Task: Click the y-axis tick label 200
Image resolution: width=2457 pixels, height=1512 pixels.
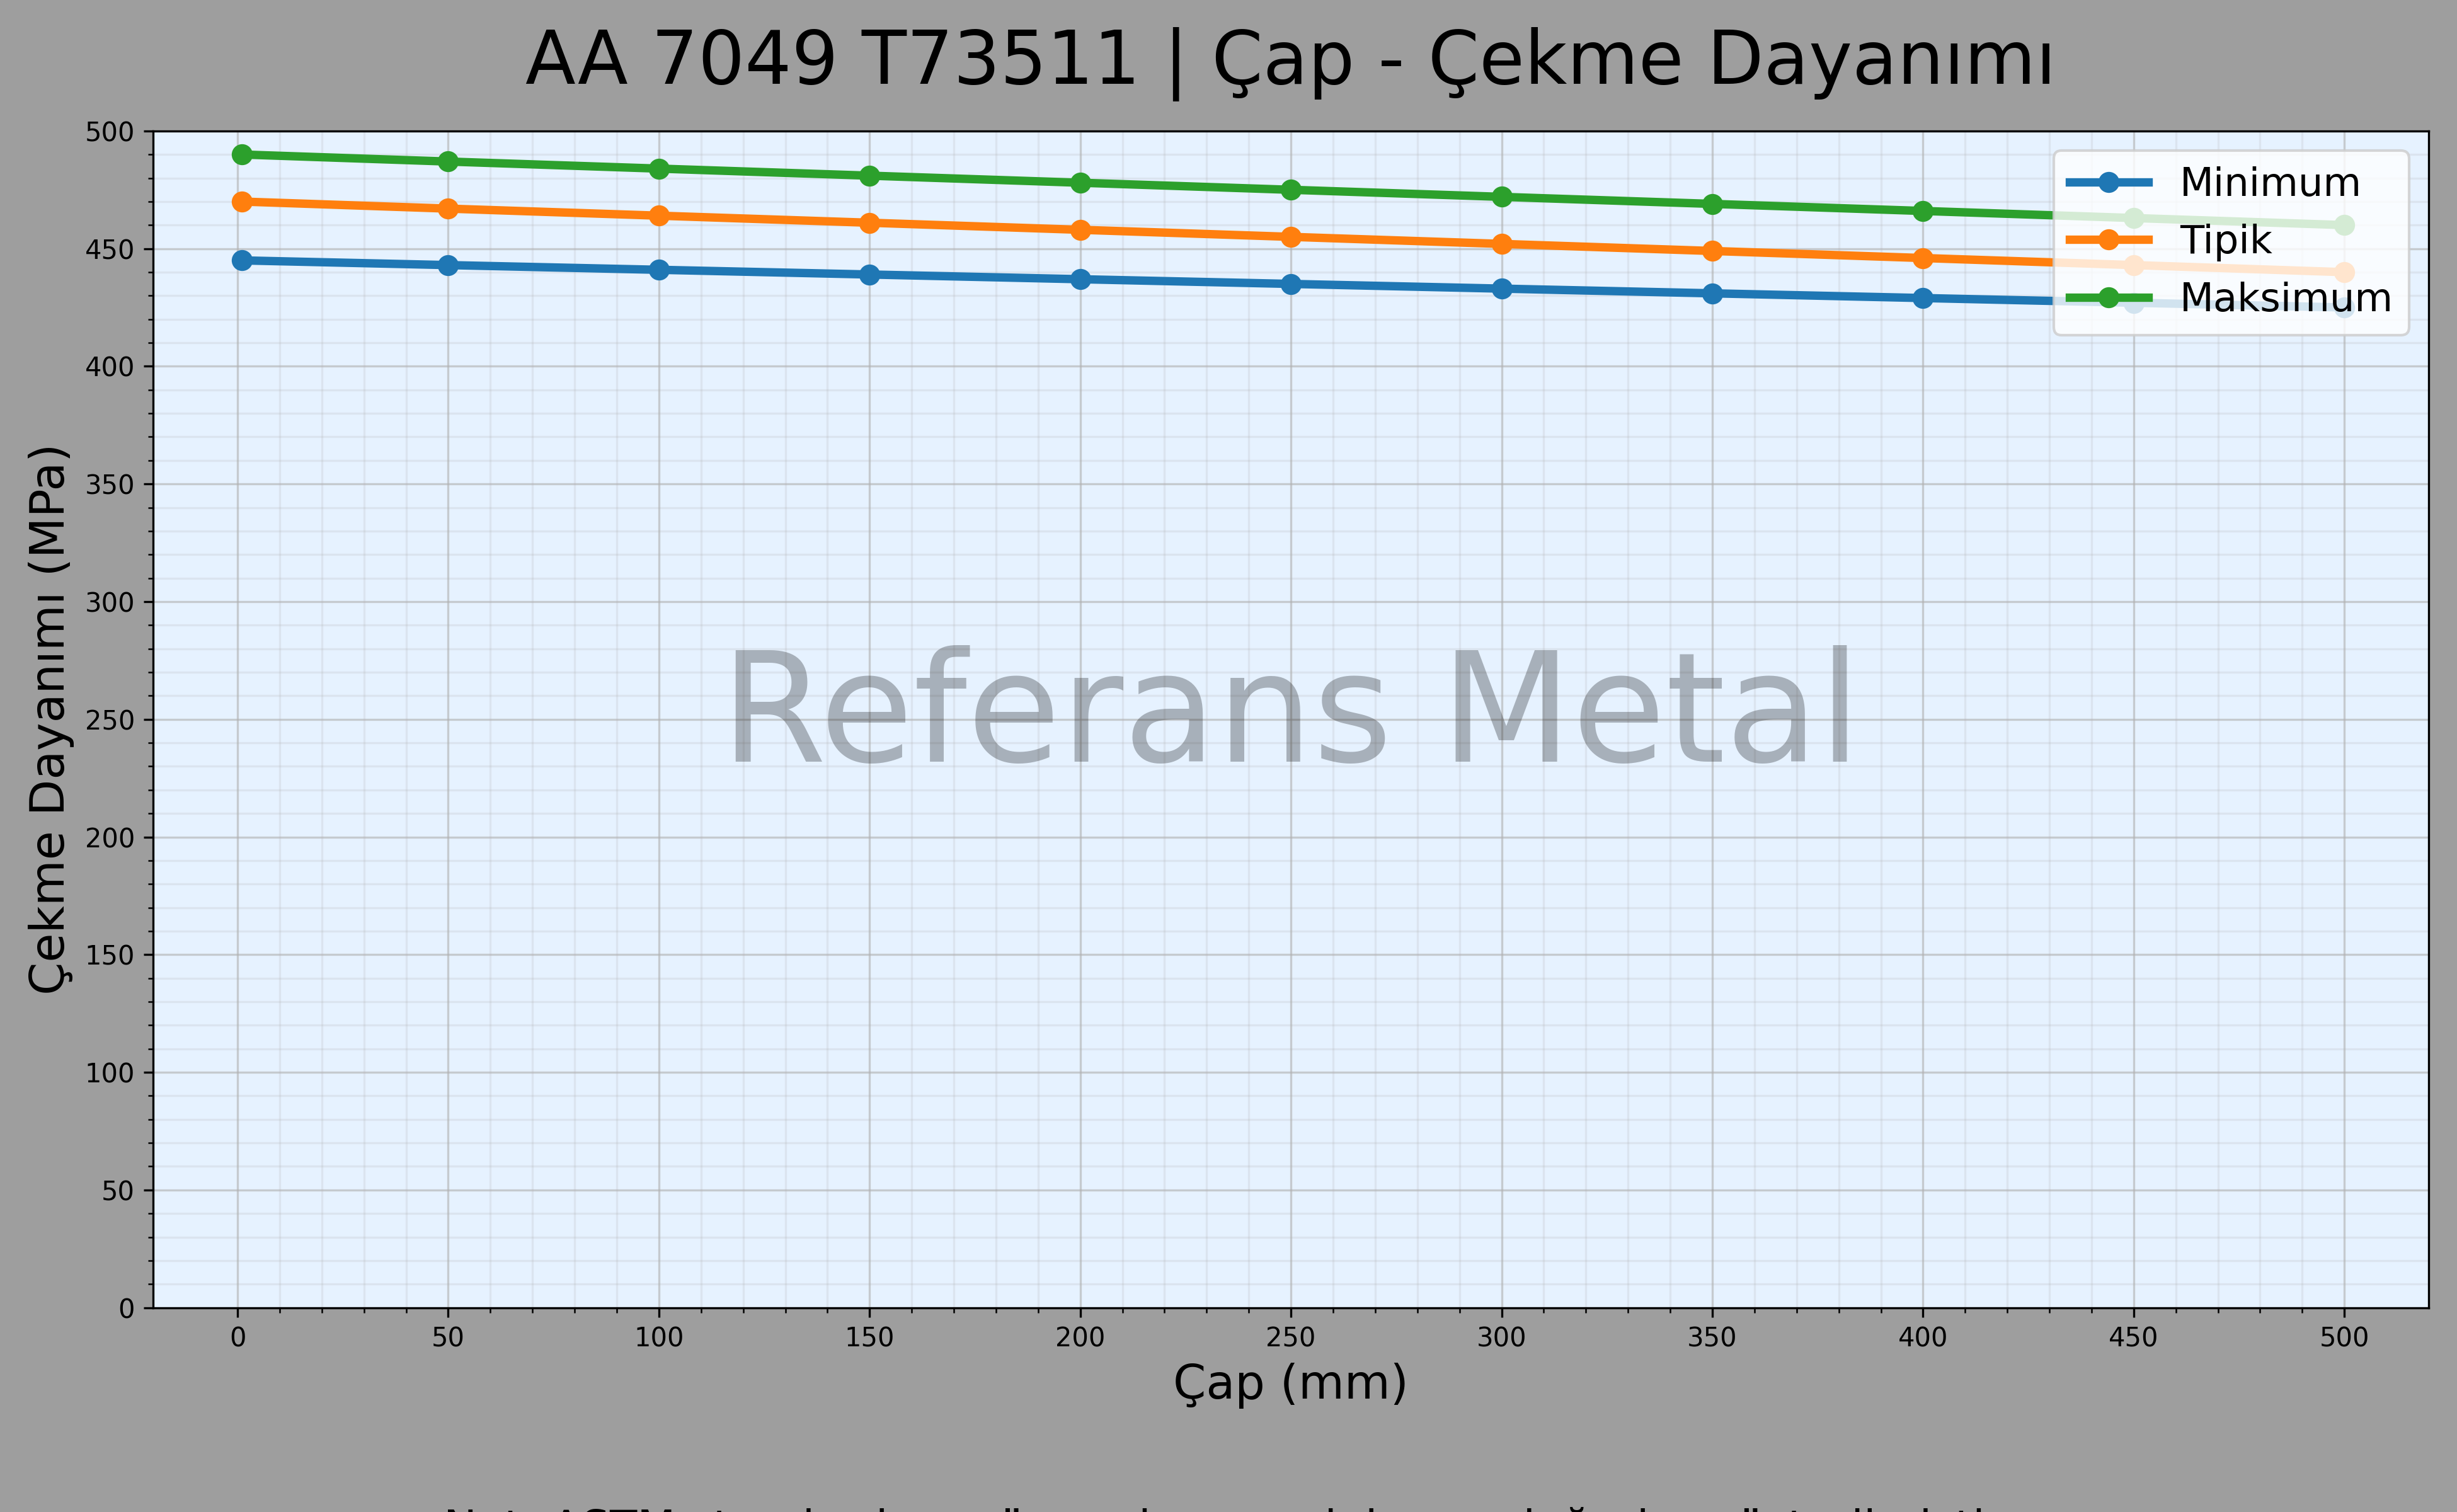Action: point(110,838)
